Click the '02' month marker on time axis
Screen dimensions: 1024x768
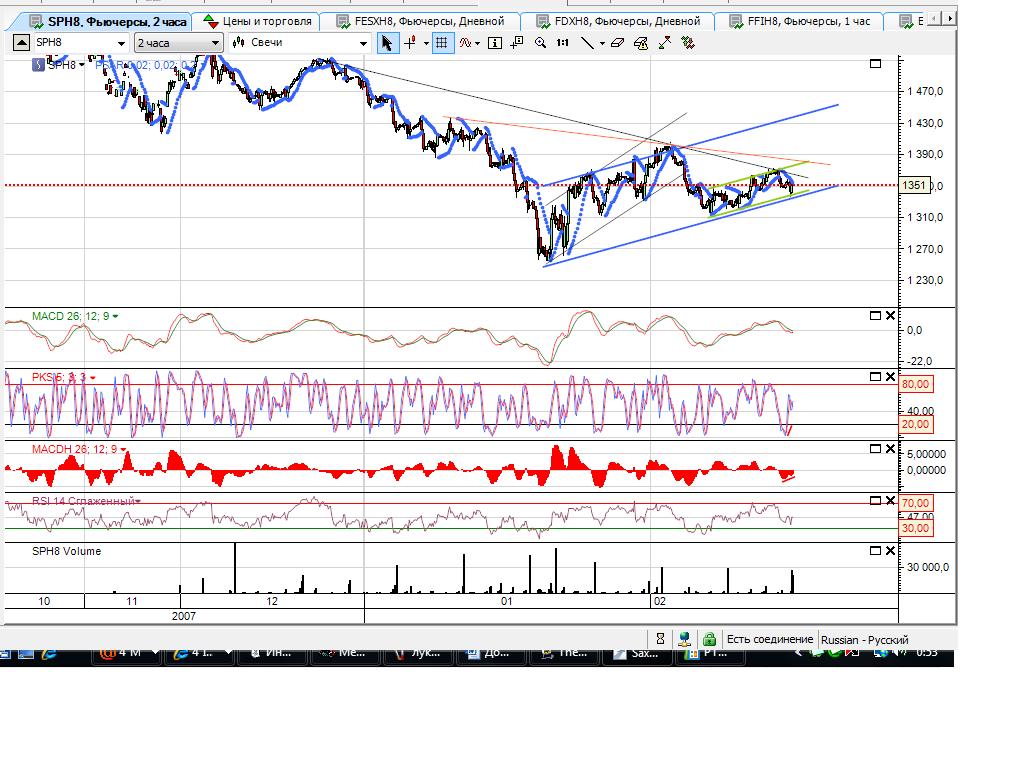tap(660, 601)
